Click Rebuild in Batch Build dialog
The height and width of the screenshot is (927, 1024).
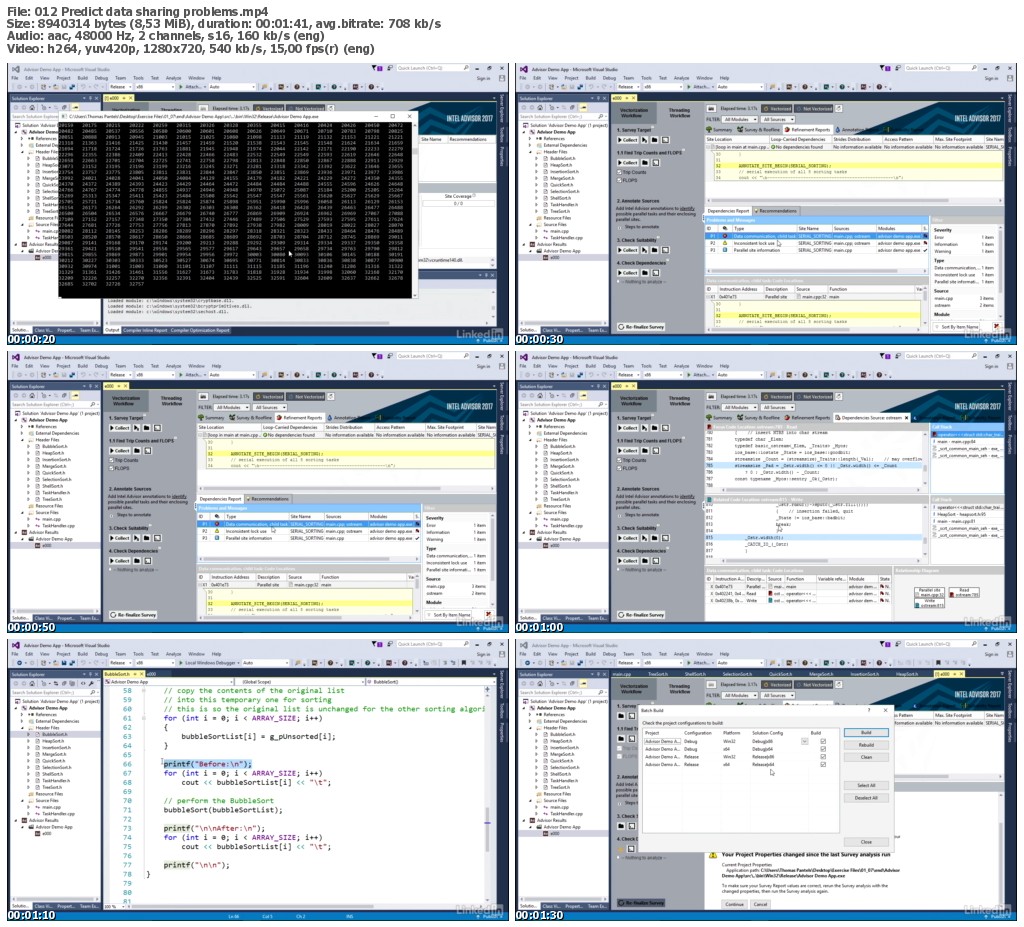point(866,745)
